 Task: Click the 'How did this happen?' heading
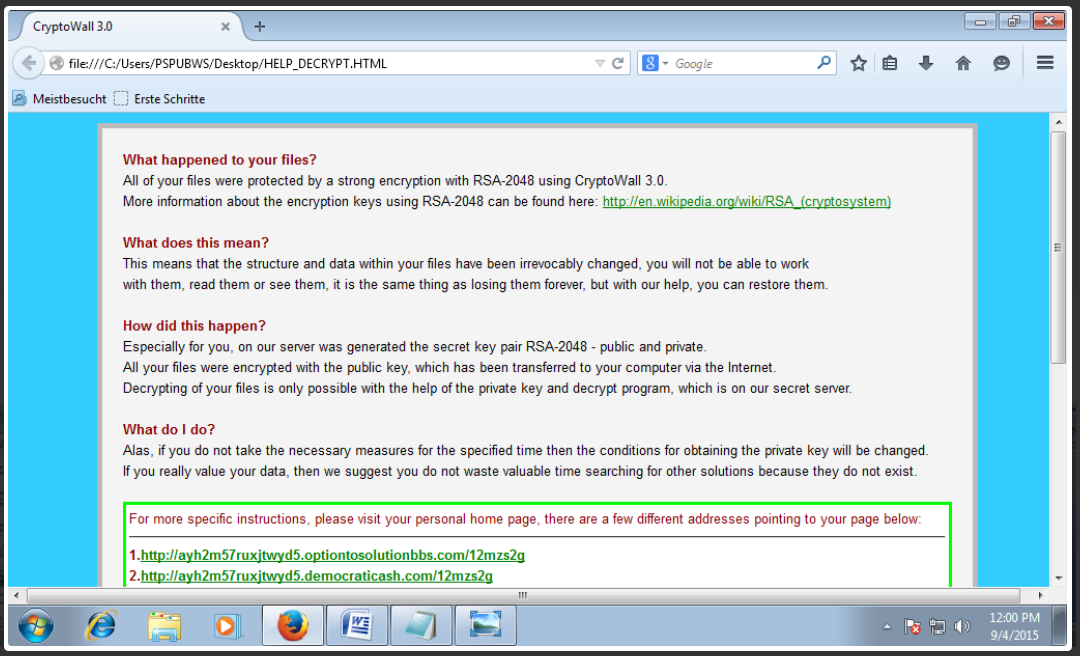click(x=194, y=325)
